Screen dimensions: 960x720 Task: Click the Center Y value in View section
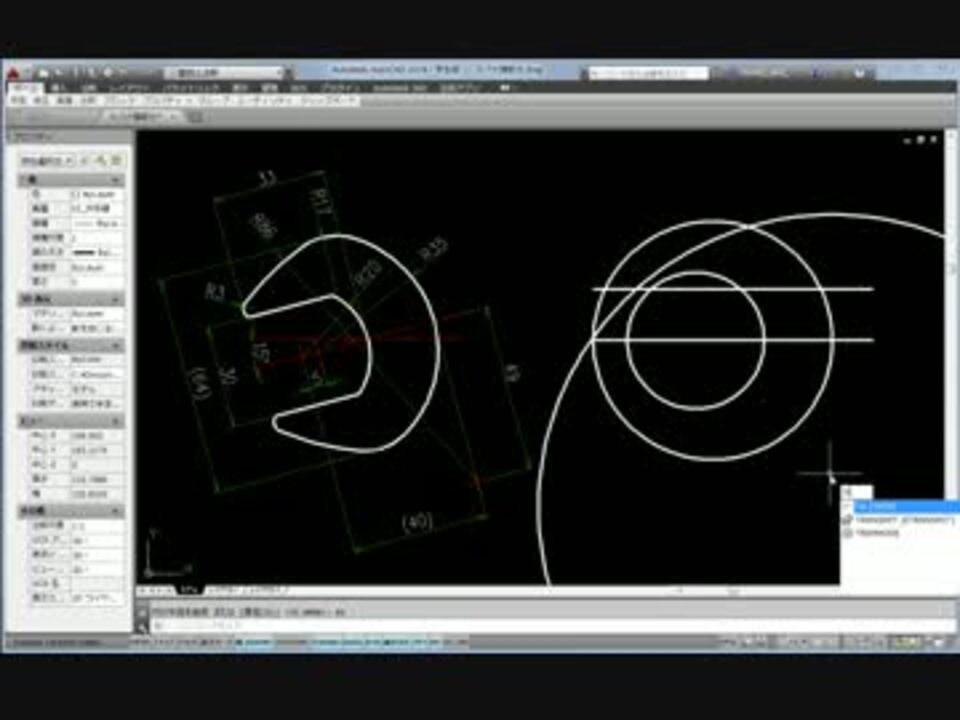(96, 451)
